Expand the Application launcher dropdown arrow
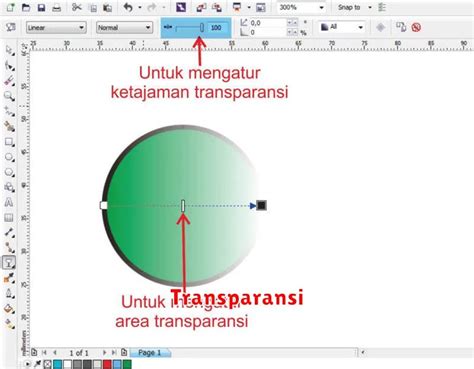Screen dimensions: 474x369 (249, 7)
